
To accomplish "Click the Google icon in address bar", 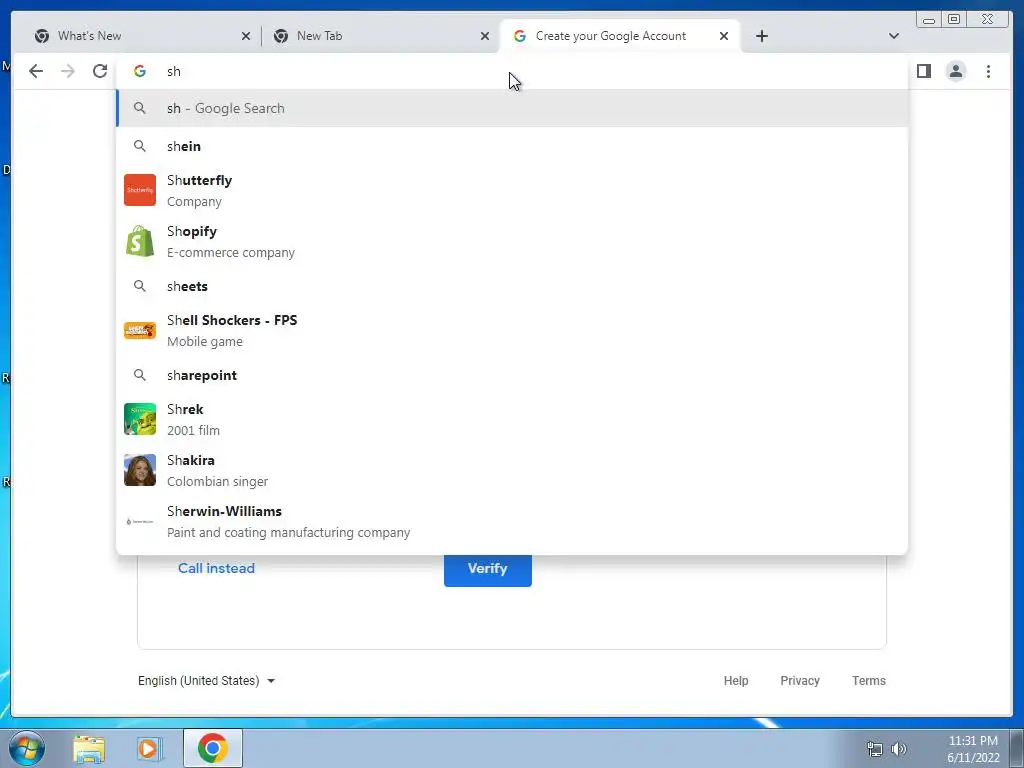I will click(140, 71).
